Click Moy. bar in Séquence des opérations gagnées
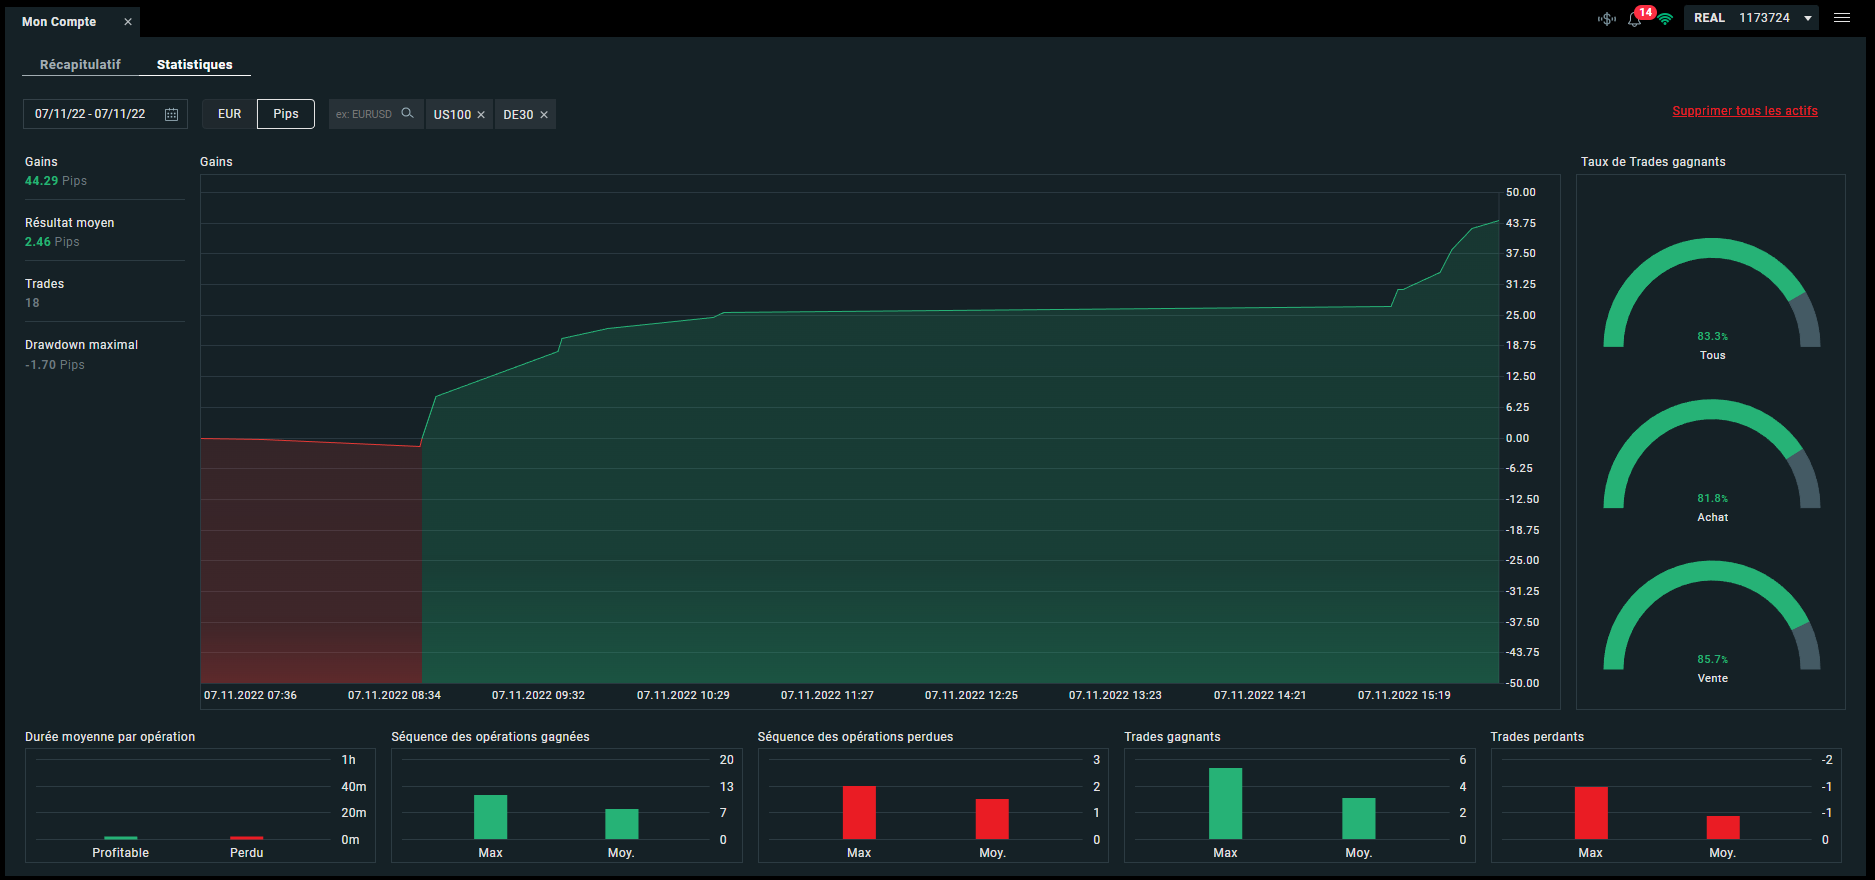 click(621, 824)
